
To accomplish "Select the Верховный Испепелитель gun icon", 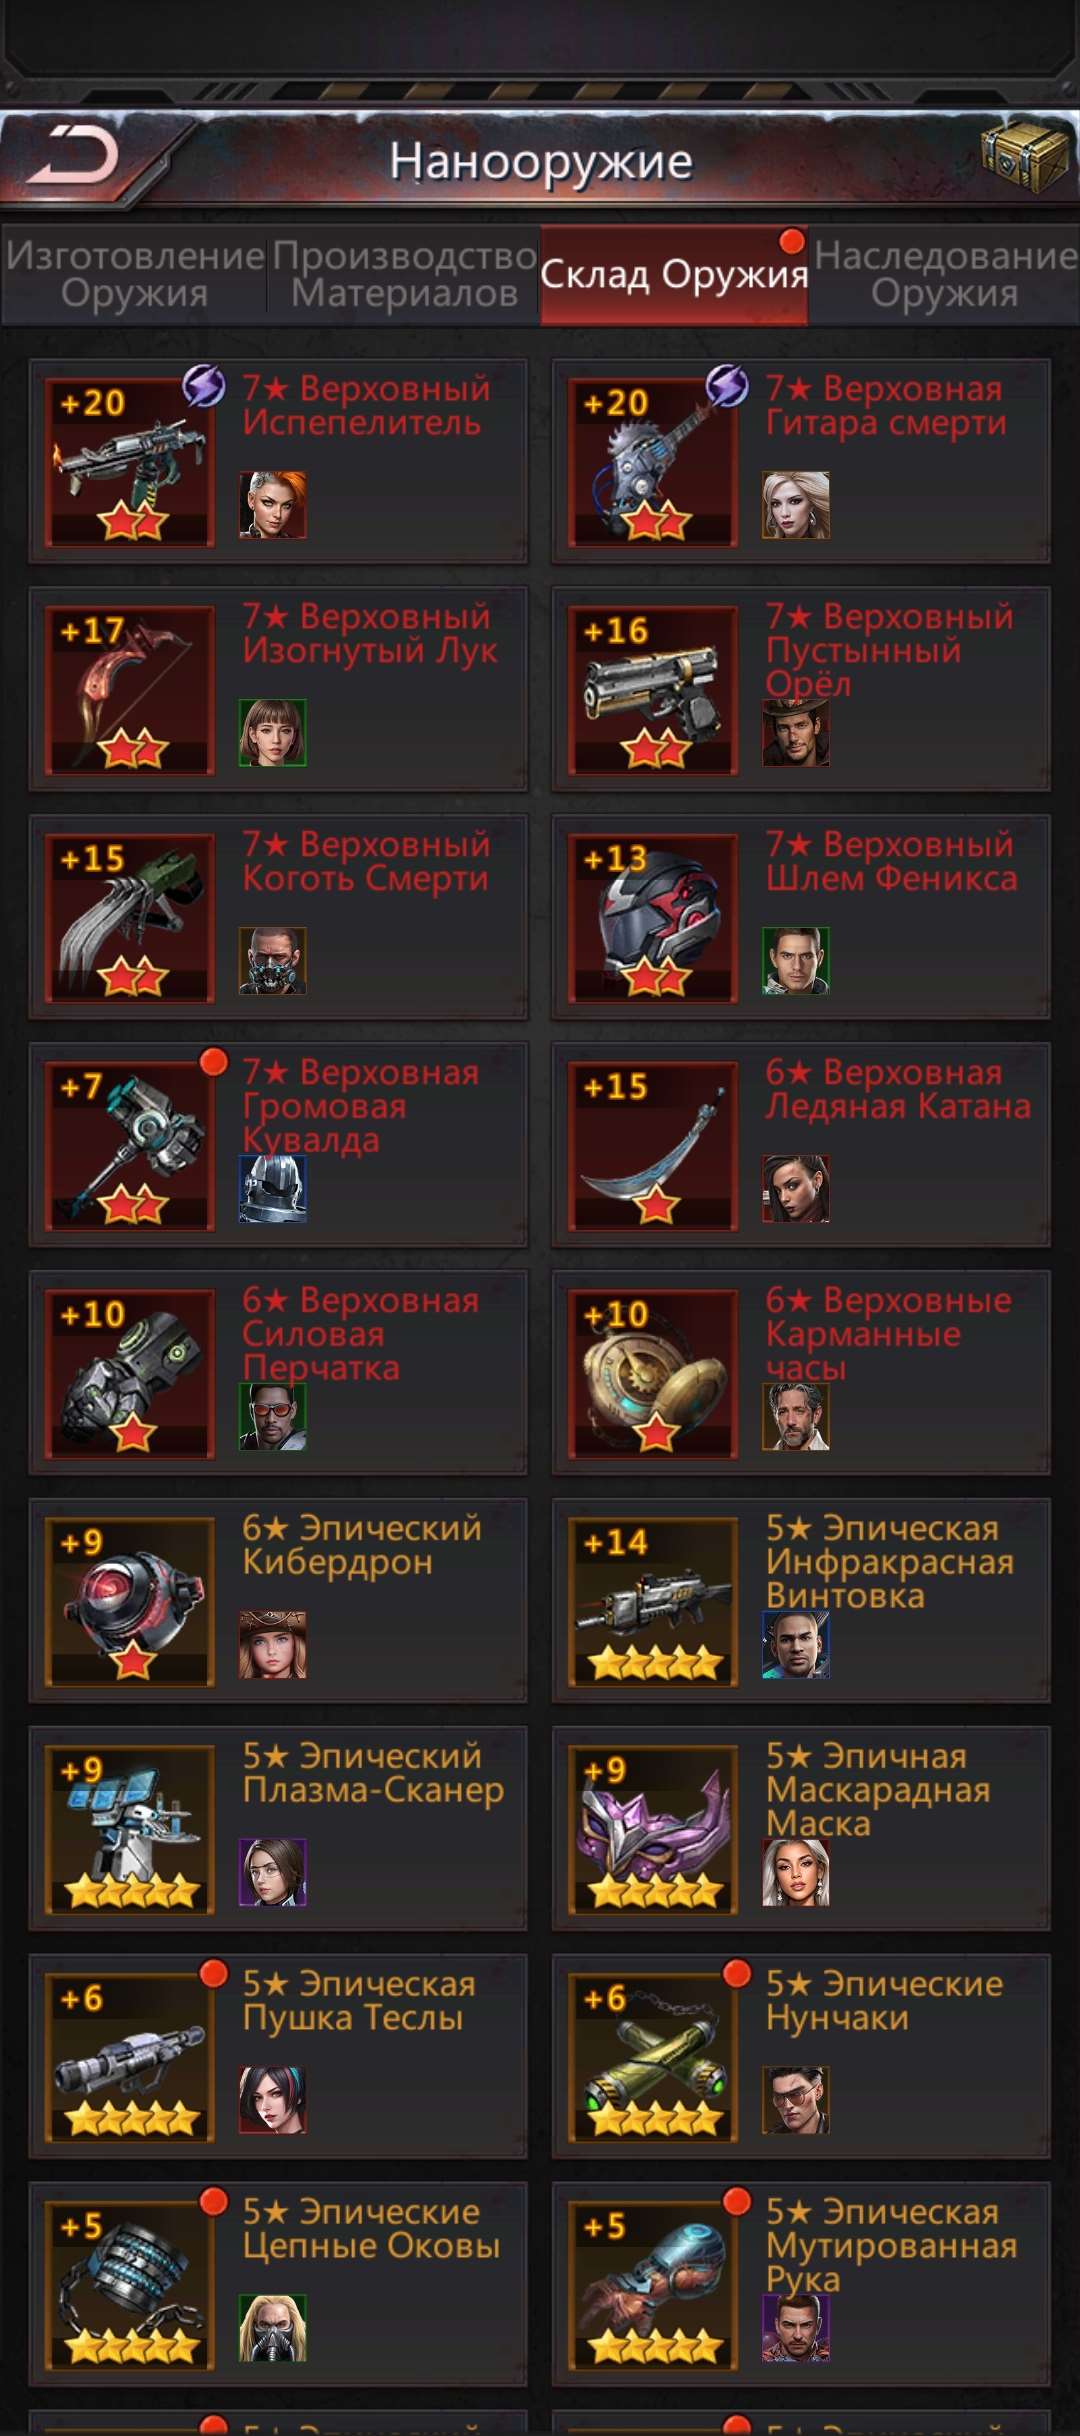I will pos(130,462).
